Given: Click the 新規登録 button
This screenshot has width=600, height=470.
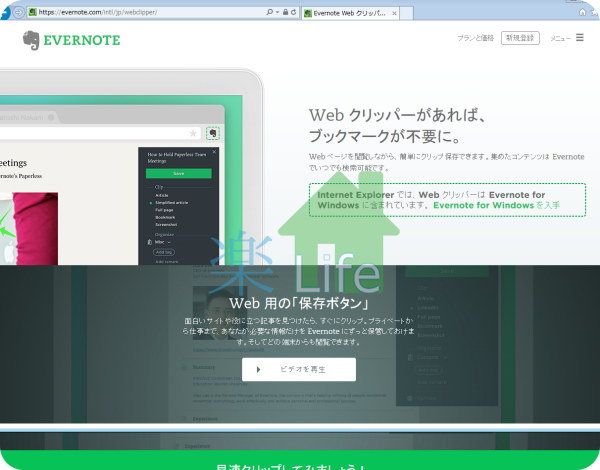Looking at the screenshot, I should (x=520, y=38).
